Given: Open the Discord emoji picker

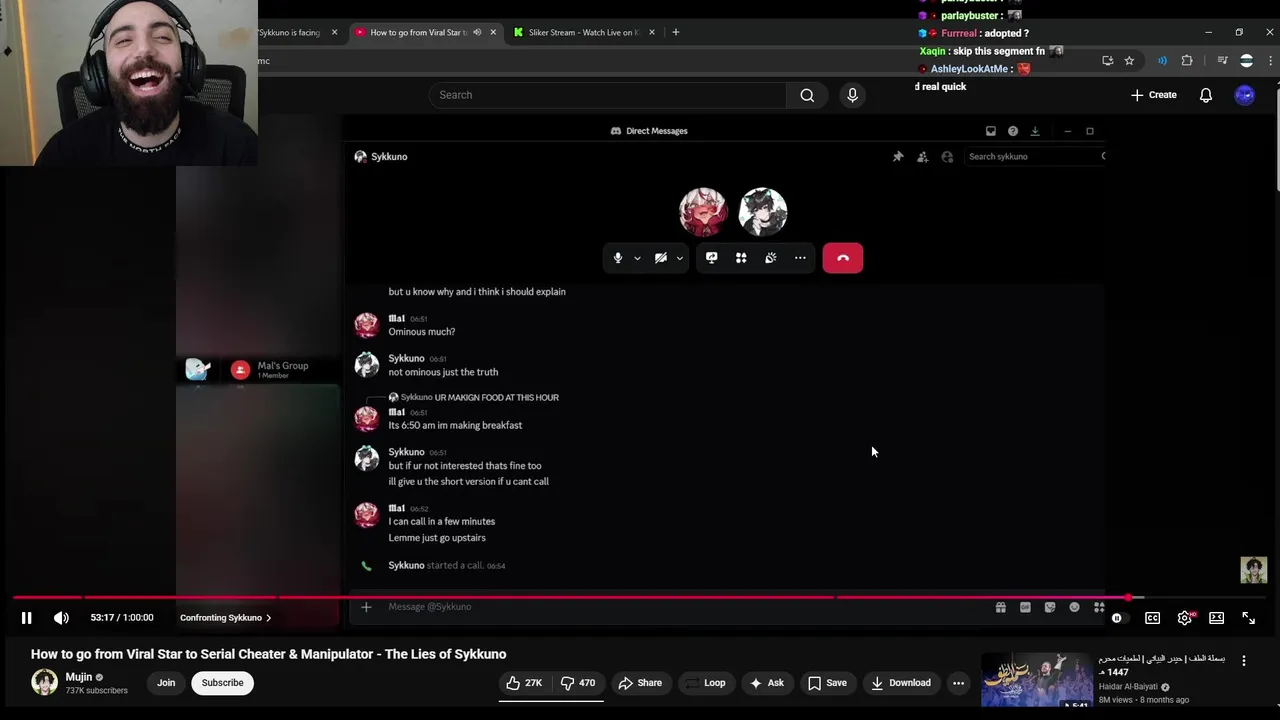Looking at the screenshot, I should 1075,607.
